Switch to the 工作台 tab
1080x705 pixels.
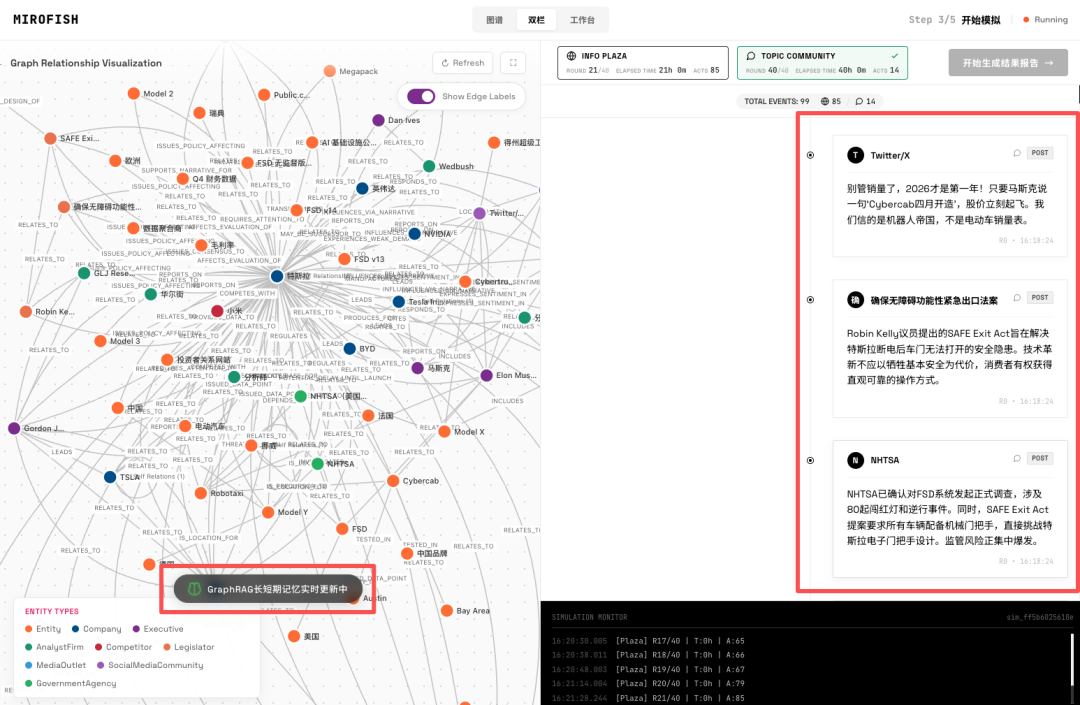(x=582, y=20)
